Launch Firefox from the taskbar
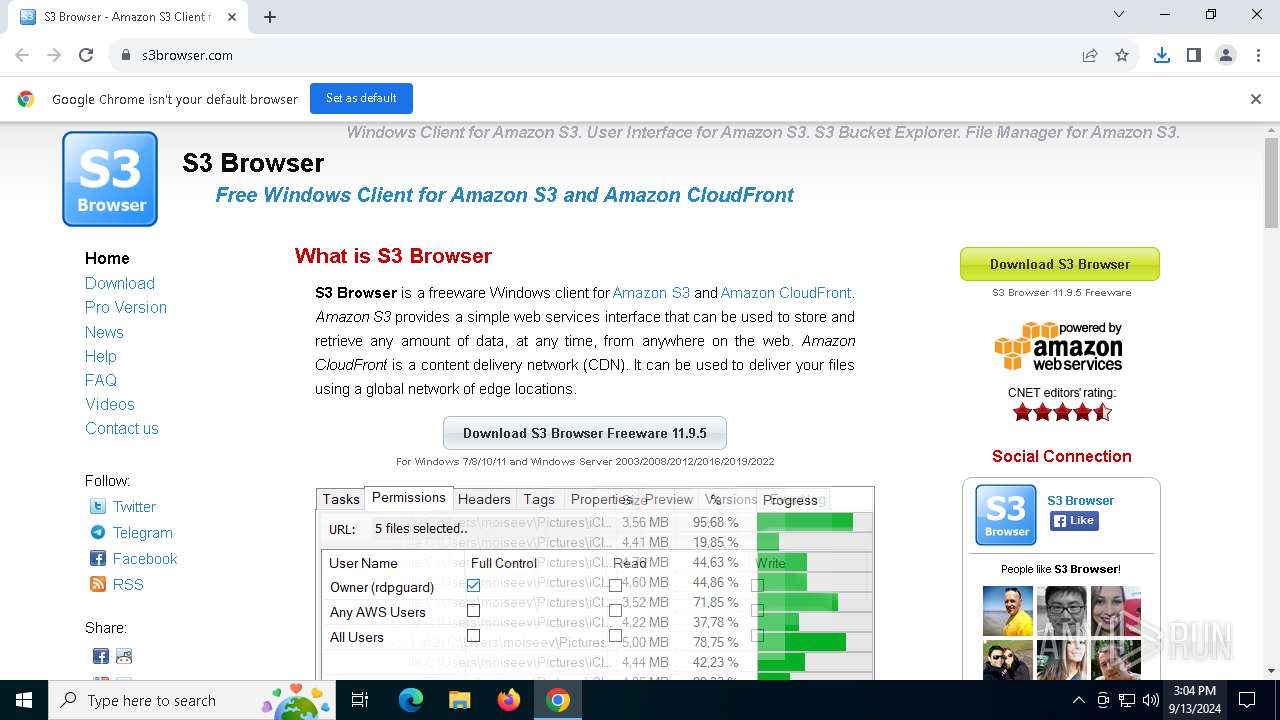Viewport: 1280px width, 720px height. [x=509, y=700]
